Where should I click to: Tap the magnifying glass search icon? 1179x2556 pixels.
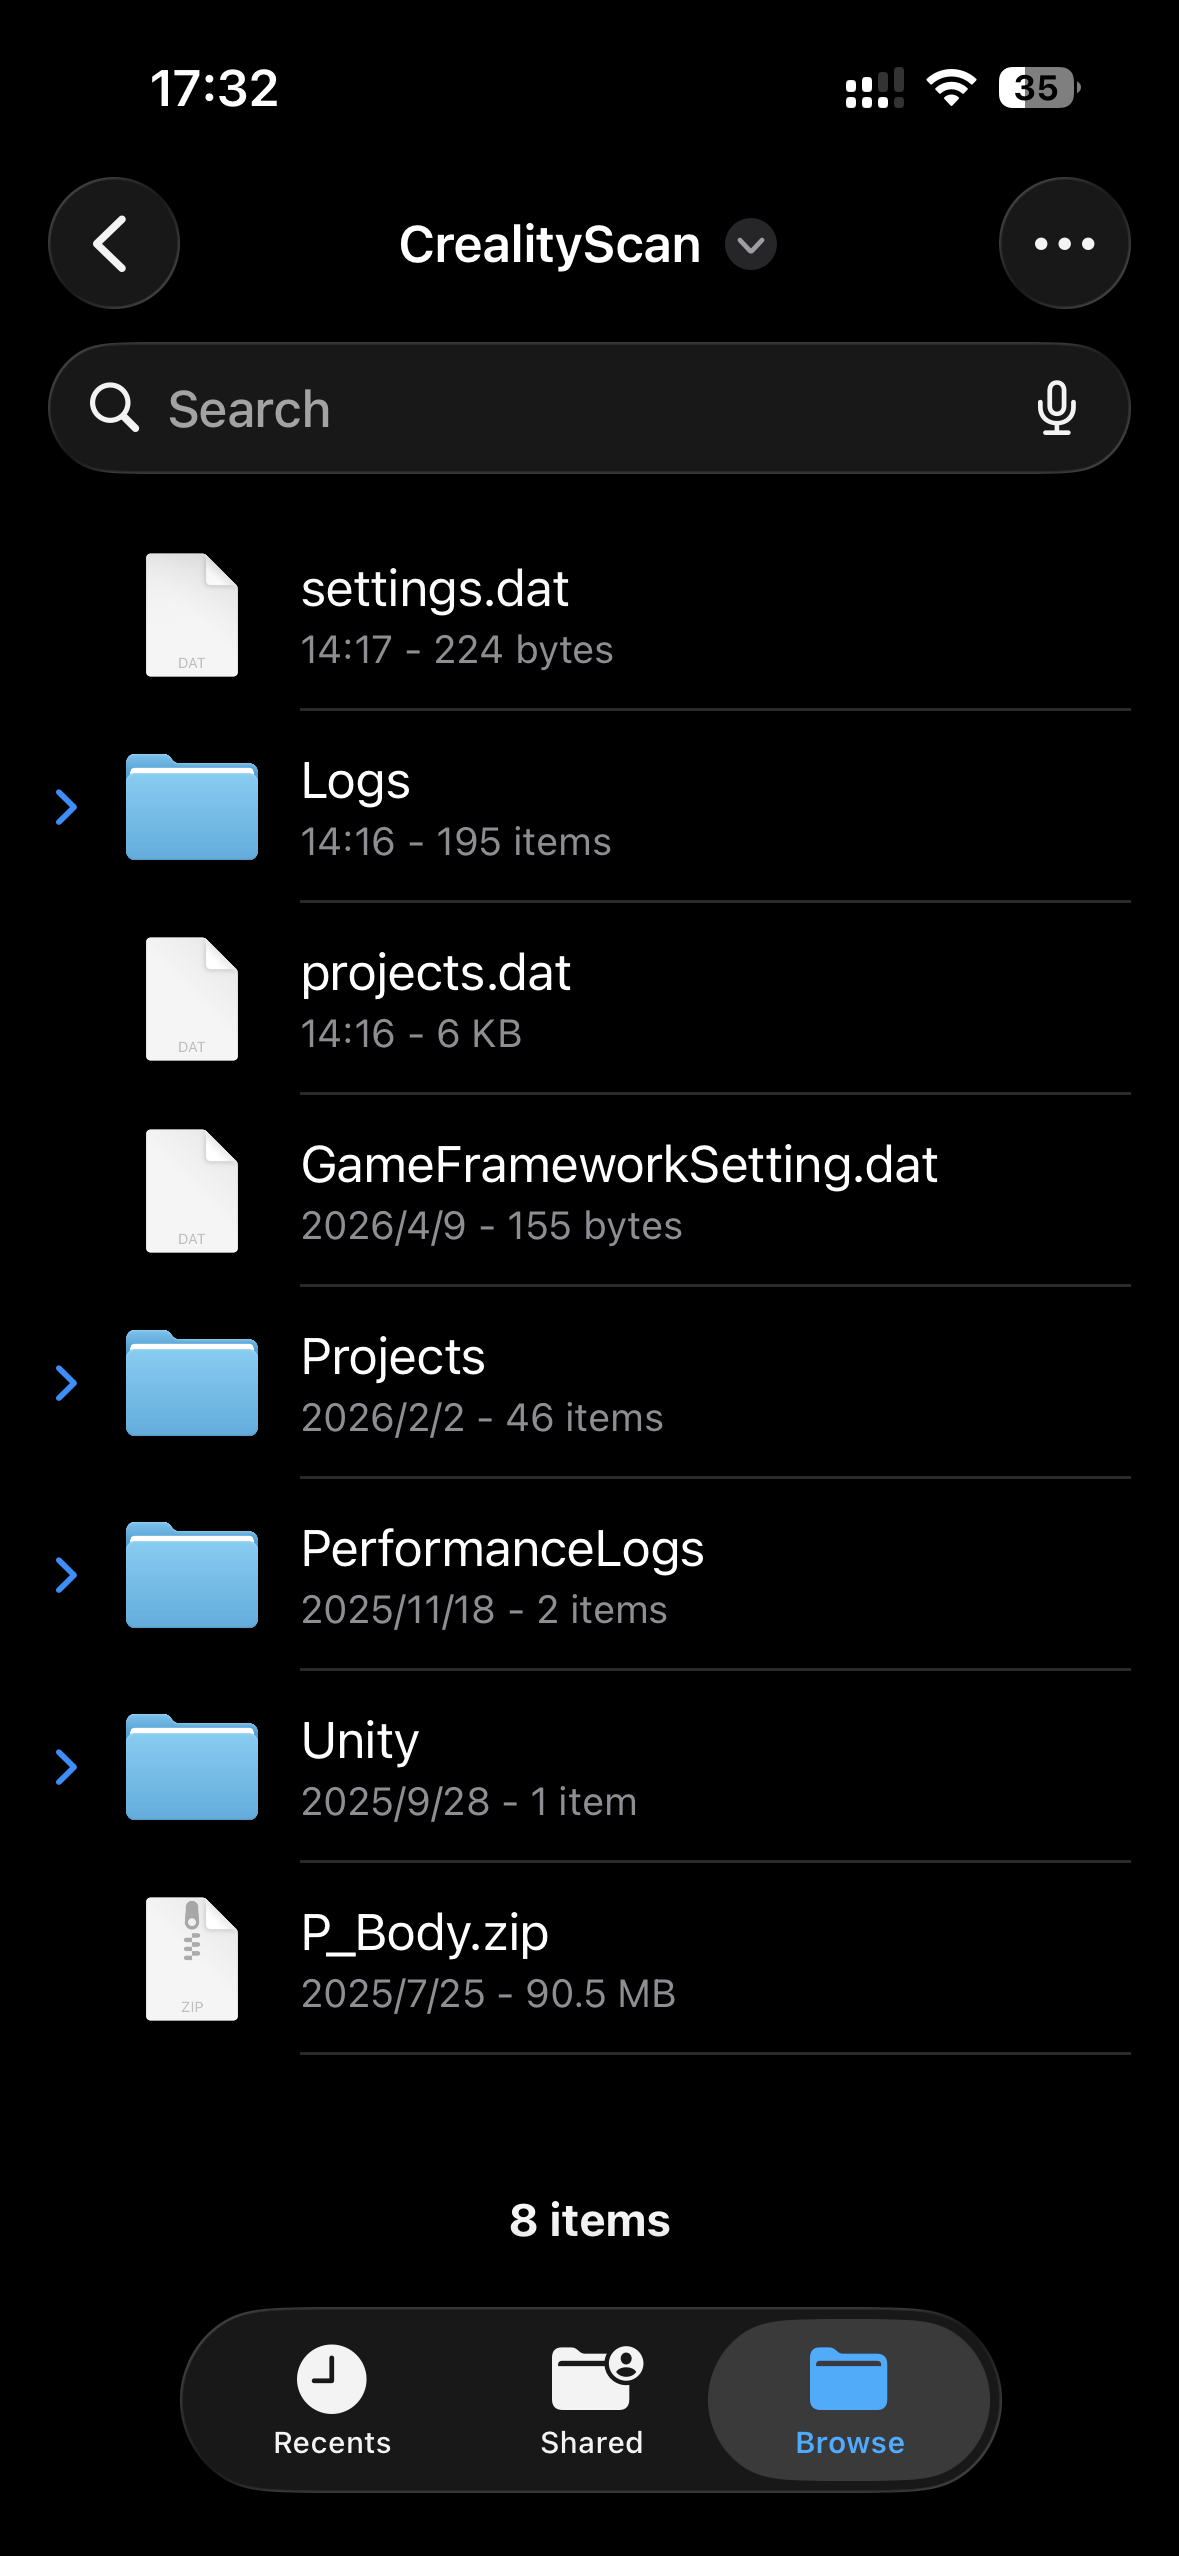[114, 408]
